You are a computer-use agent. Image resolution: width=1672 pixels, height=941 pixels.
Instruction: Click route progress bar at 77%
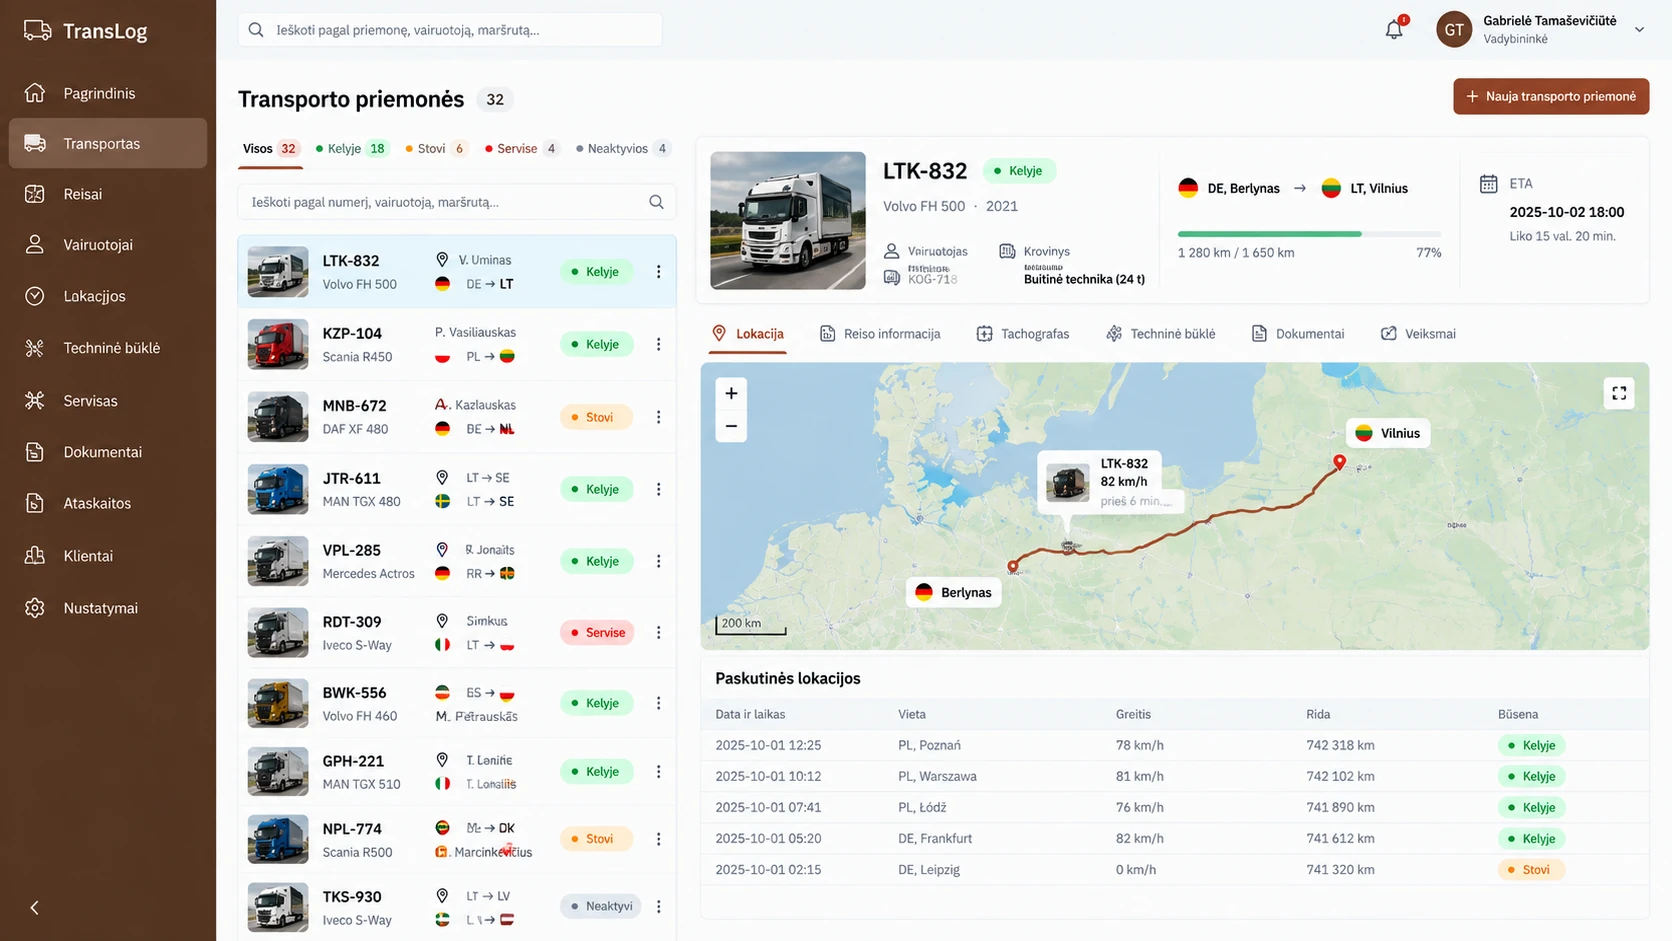point(1309,234)
